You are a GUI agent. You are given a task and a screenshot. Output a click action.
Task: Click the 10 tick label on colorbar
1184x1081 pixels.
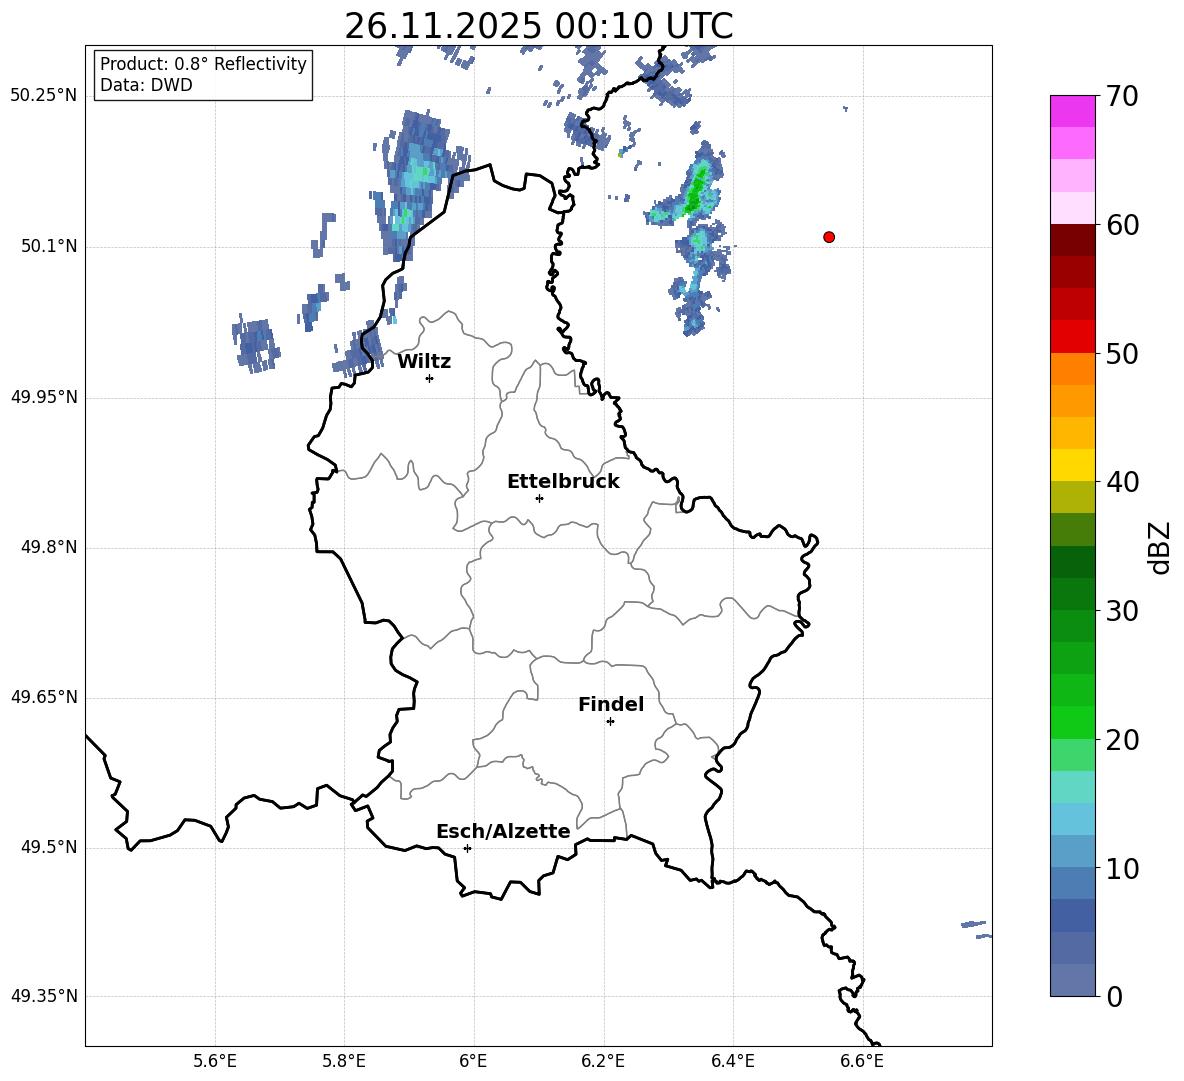click(1122, 868)
